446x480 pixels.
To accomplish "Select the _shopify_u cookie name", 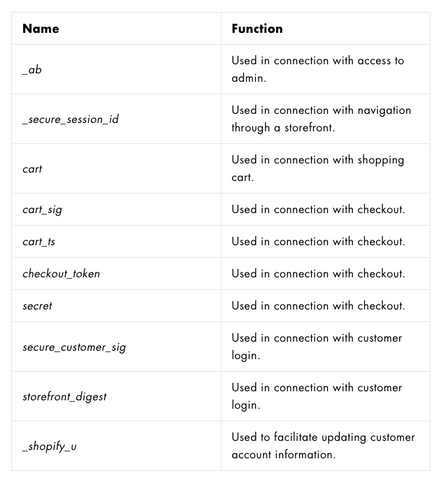I will pyautogui.click(x=49, y=446).
